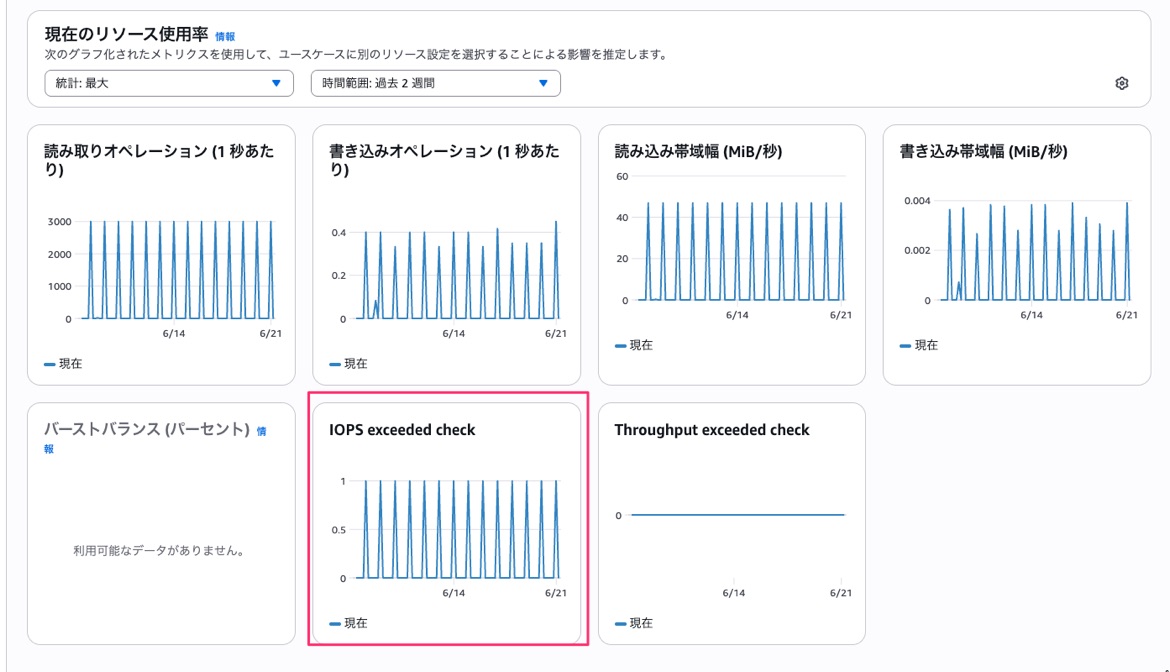Image resolution: width=1170 pixels, height=672 pixels.
Task: Click the 3000 axis label in 読み取りオペレーション
Action: point(60,222)
